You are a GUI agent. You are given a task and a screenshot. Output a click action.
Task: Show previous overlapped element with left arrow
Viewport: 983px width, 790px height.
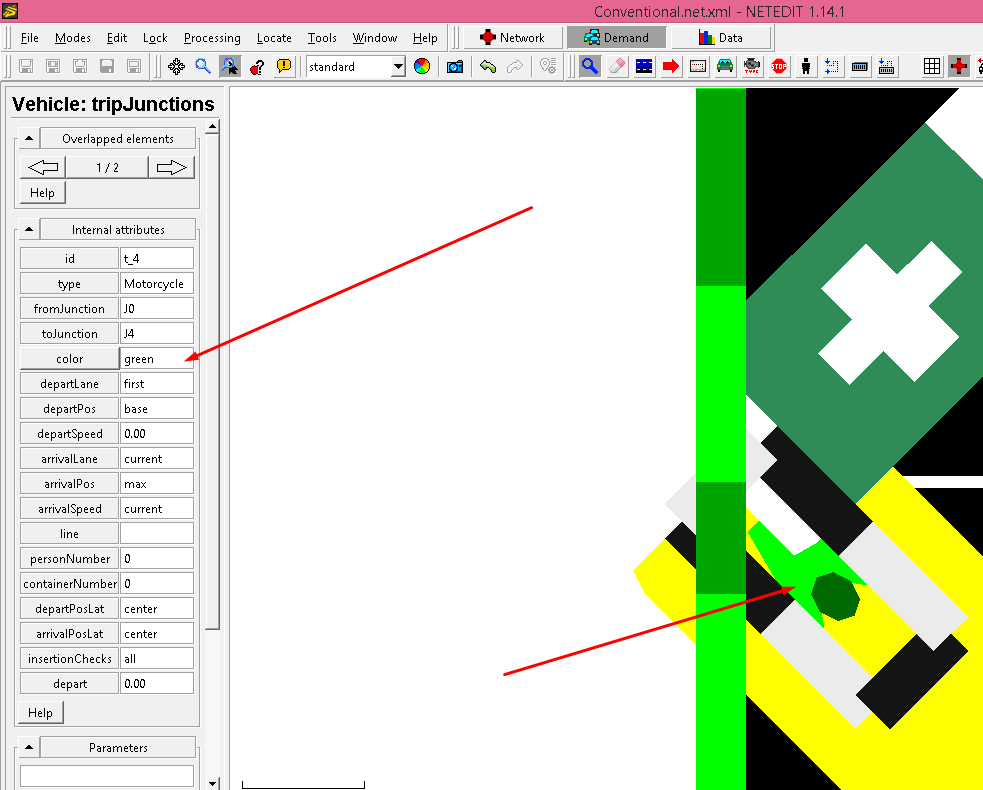[x=43, y=167]
